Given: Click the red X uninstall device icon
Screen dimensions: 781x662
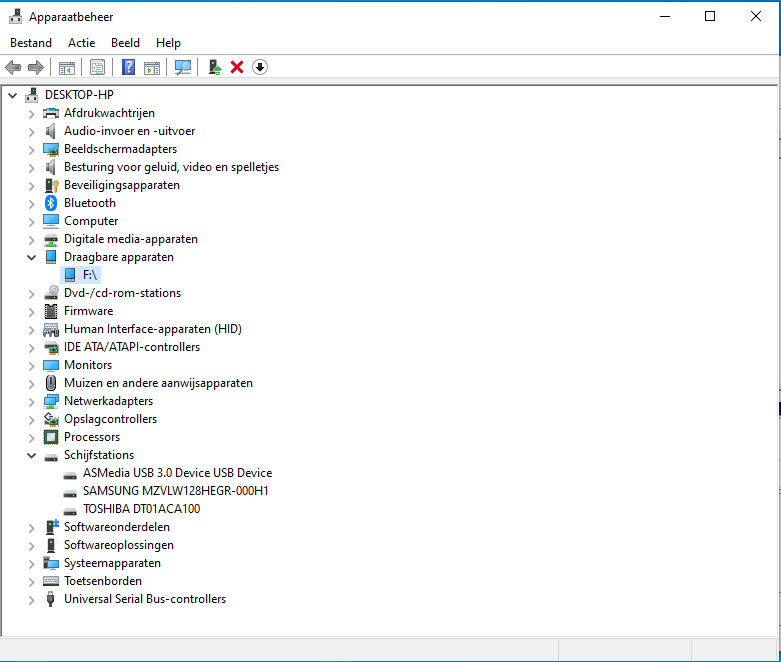Looking at the screenshot, I should [x=237, y=67].
